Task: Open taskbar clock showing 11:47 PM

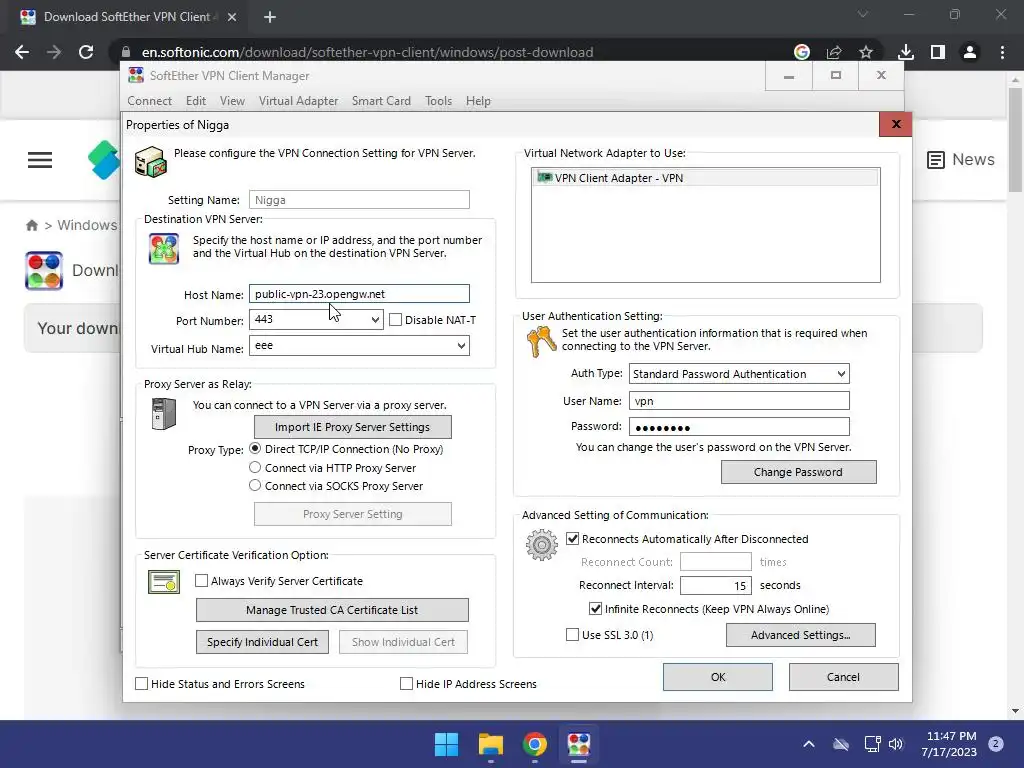Action: (952, 744)
